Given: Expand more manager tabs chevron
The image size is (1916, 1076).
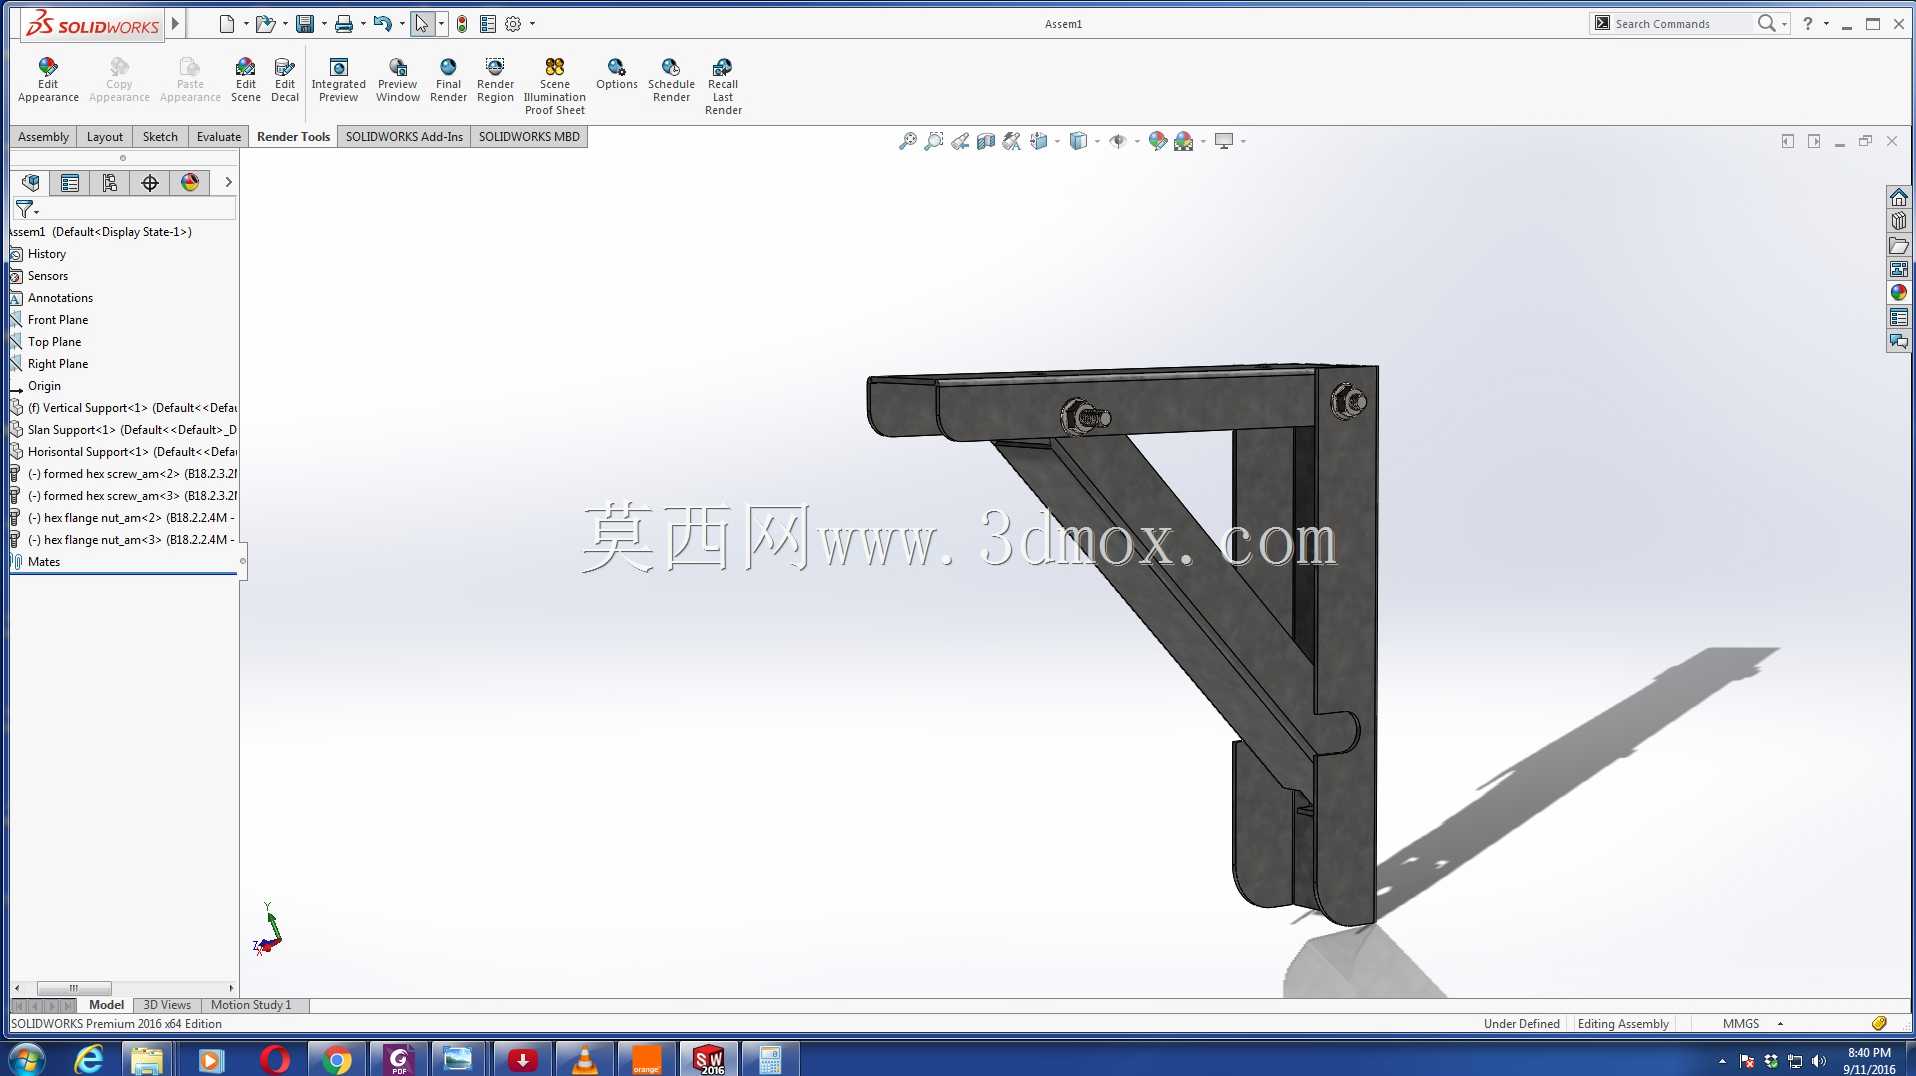Looking at the screenshot, I should (228, 182).
